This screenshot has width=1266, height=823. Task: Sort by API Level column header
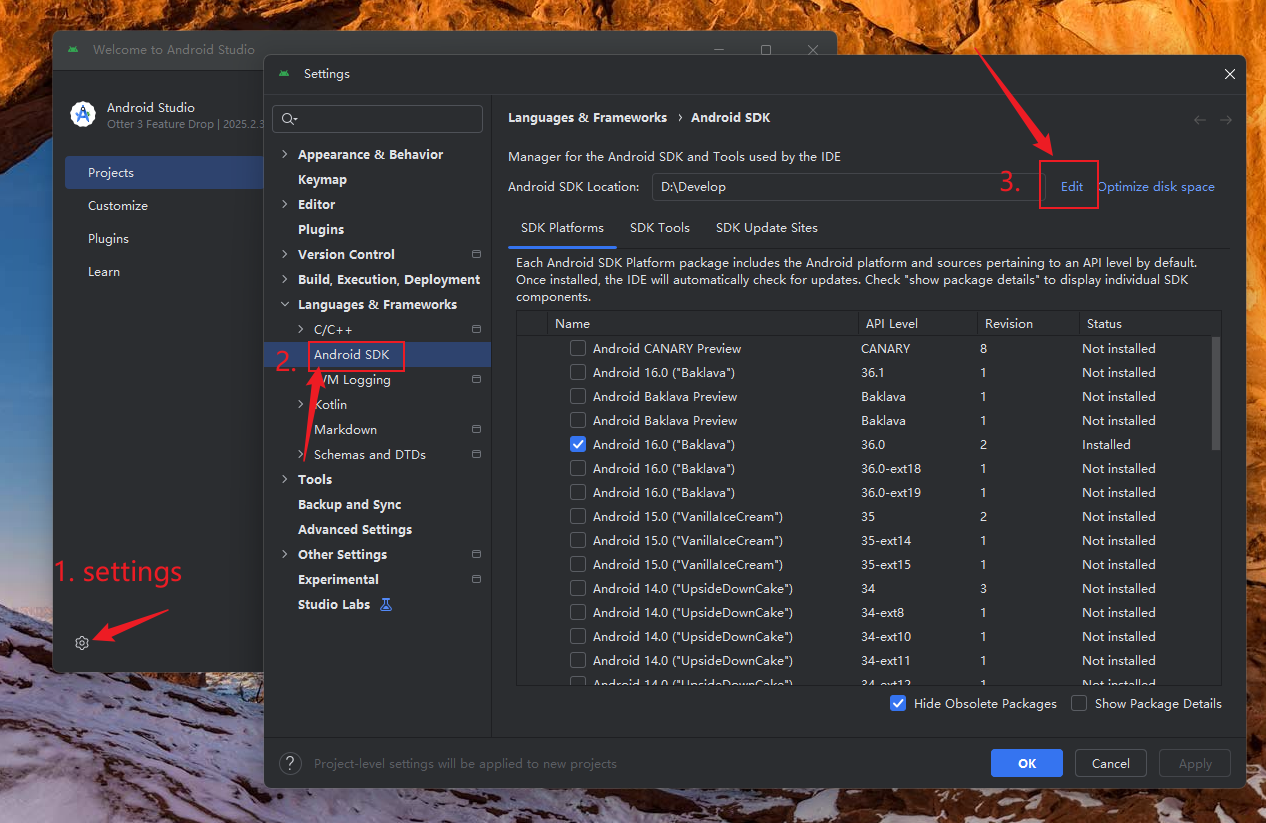(x=917, y=323)
